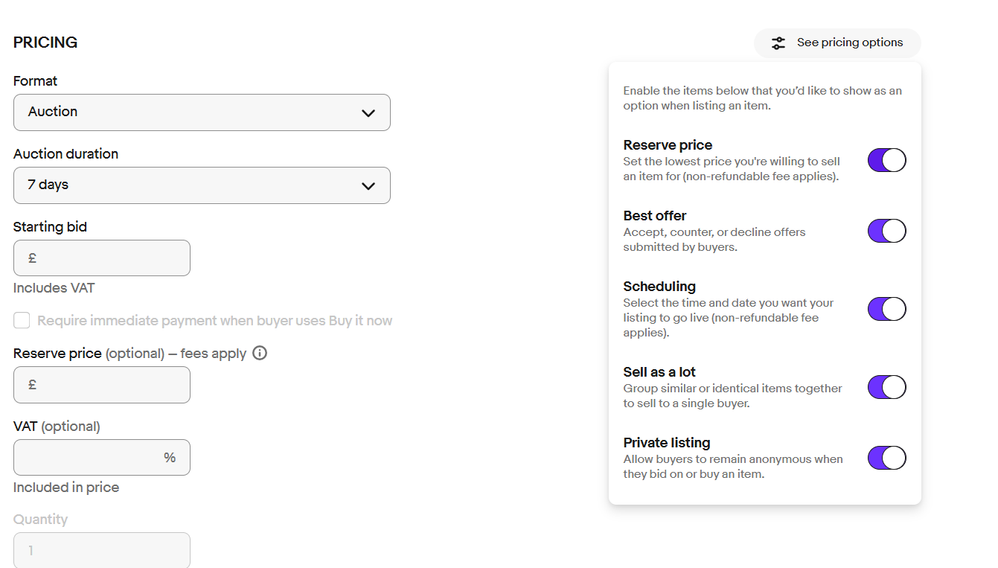This screenshot has width=998, height=568.
Task: Switch off the Scheduling toggle
Action: (886, 309)
